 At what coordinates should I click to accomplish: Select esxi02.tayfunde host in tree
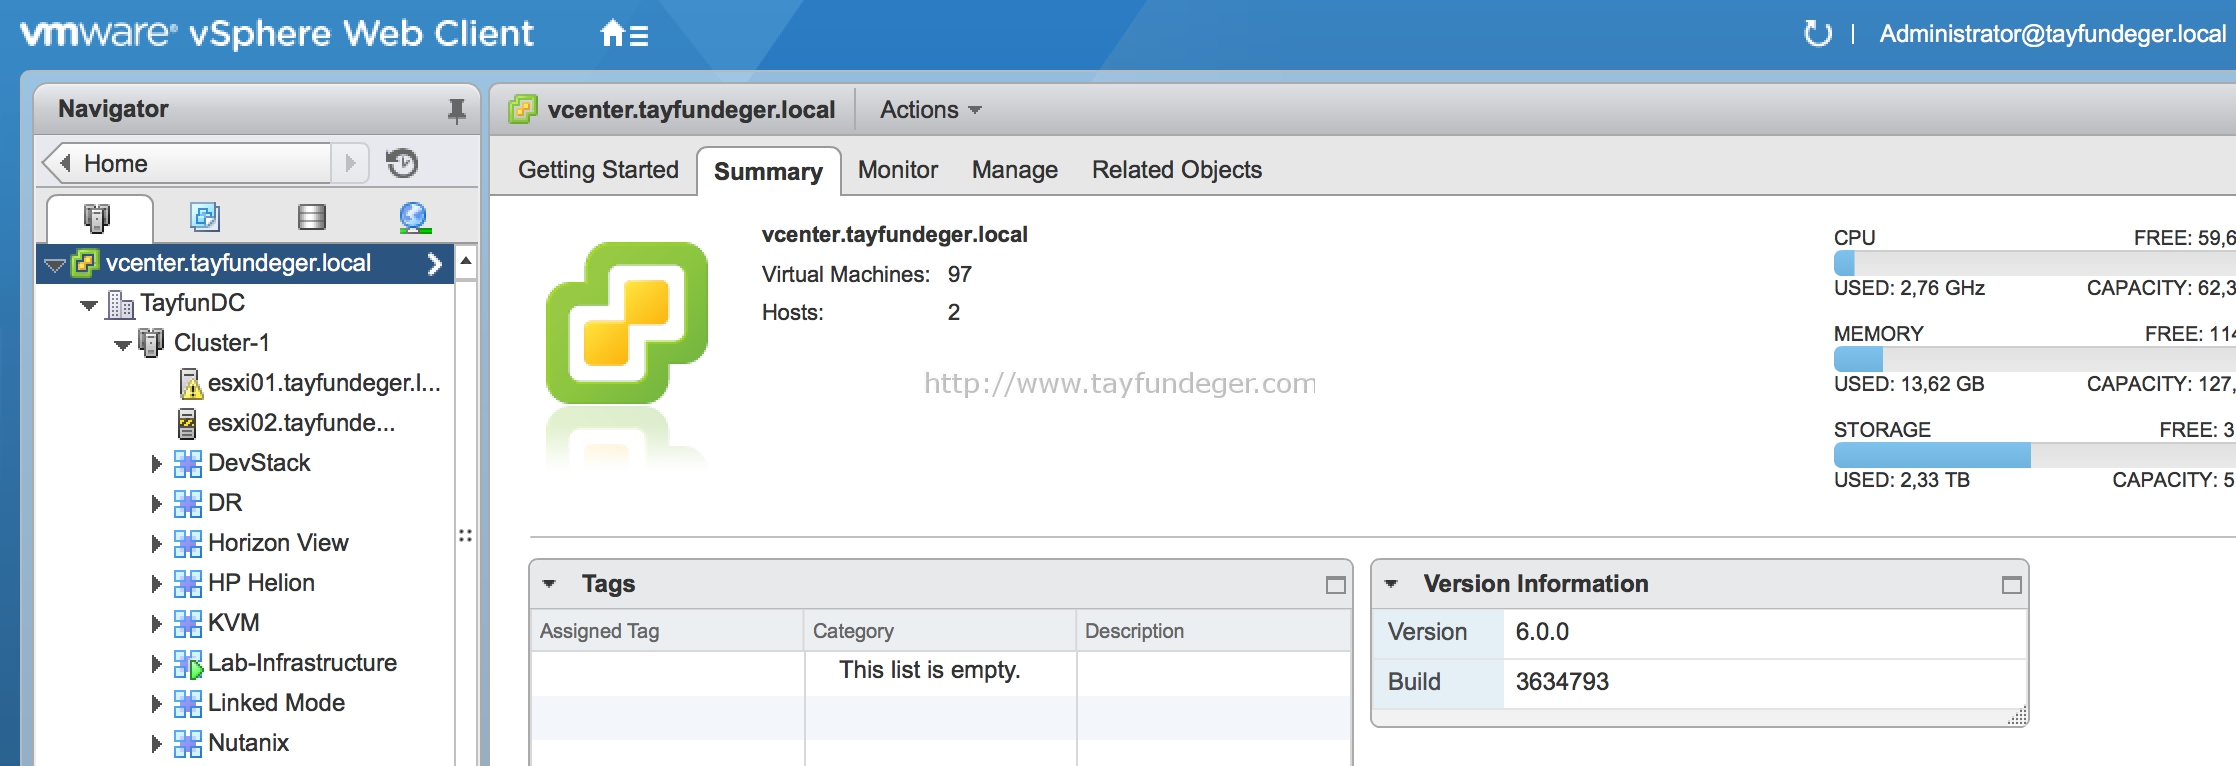pos(301,423)
